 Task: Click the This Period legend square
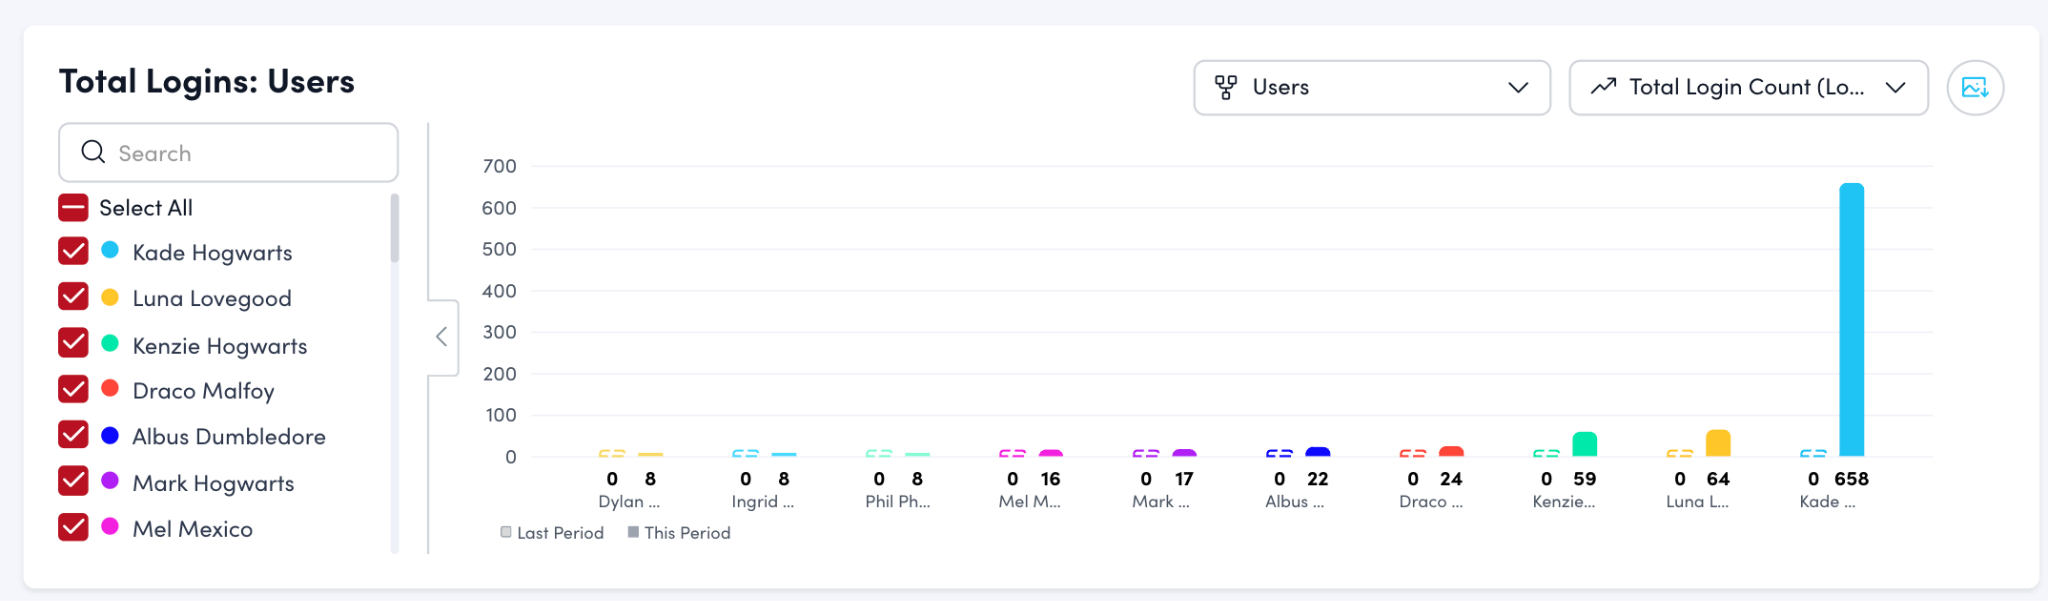pyautogui.click(x=633, y=532)
